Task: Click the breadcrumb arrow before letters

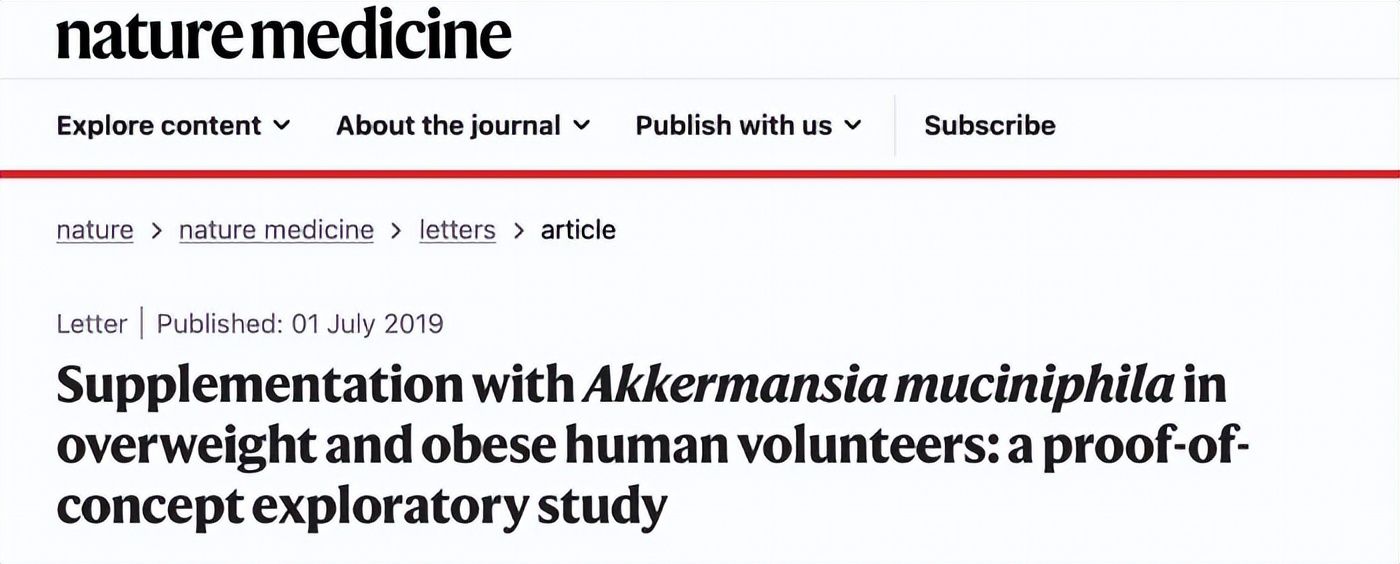Action: (397, 230)
